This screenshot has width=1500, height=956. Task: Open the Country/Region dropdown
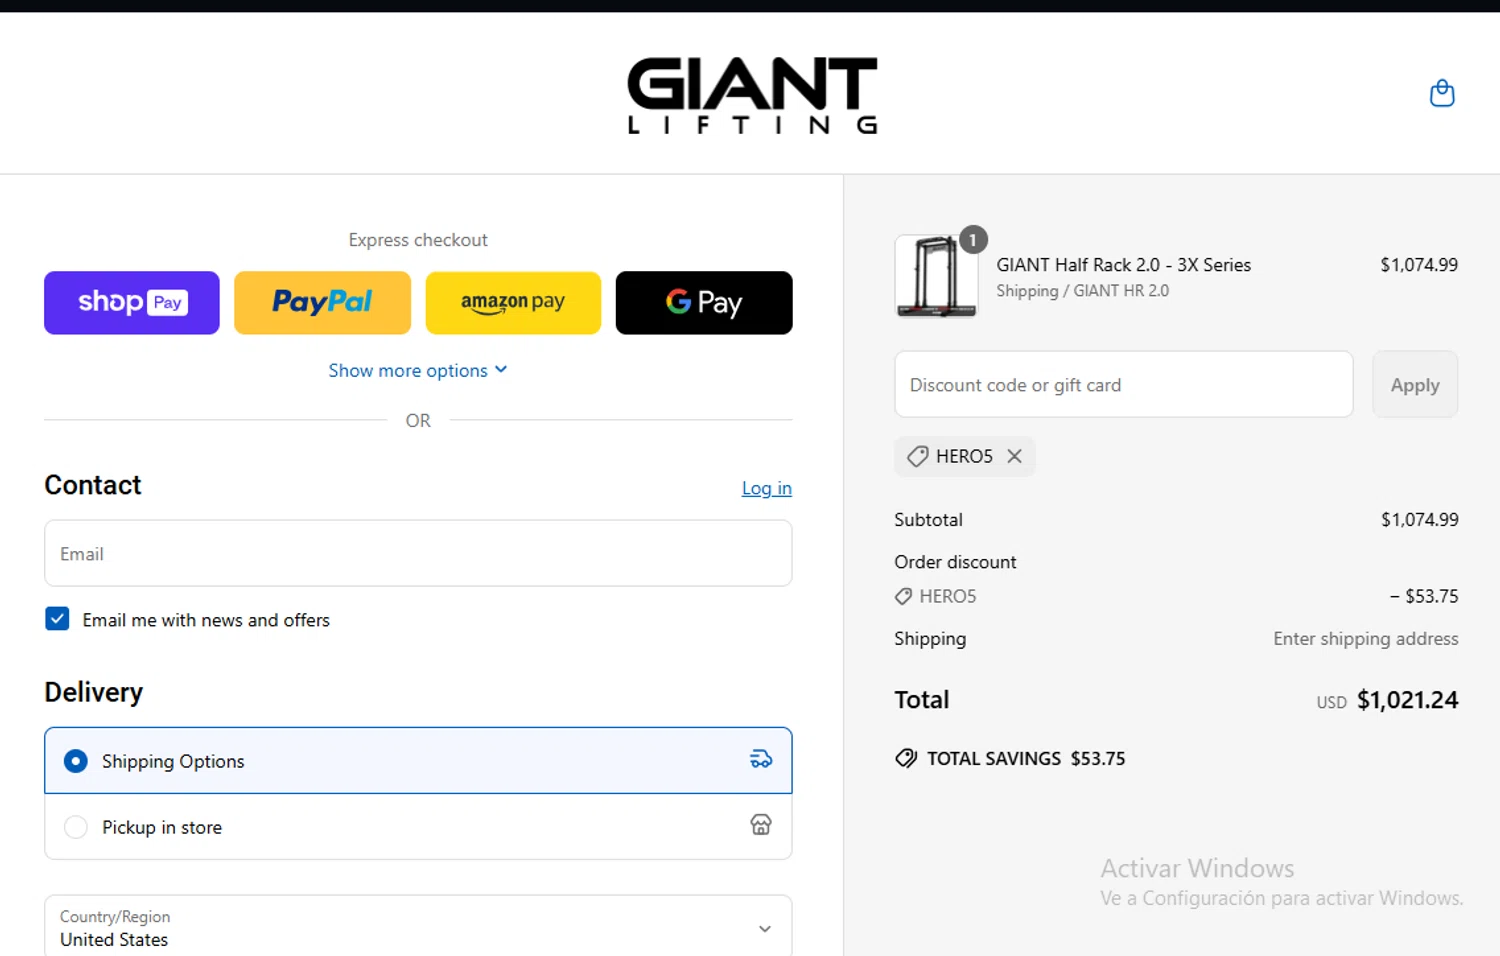(418, 927)
